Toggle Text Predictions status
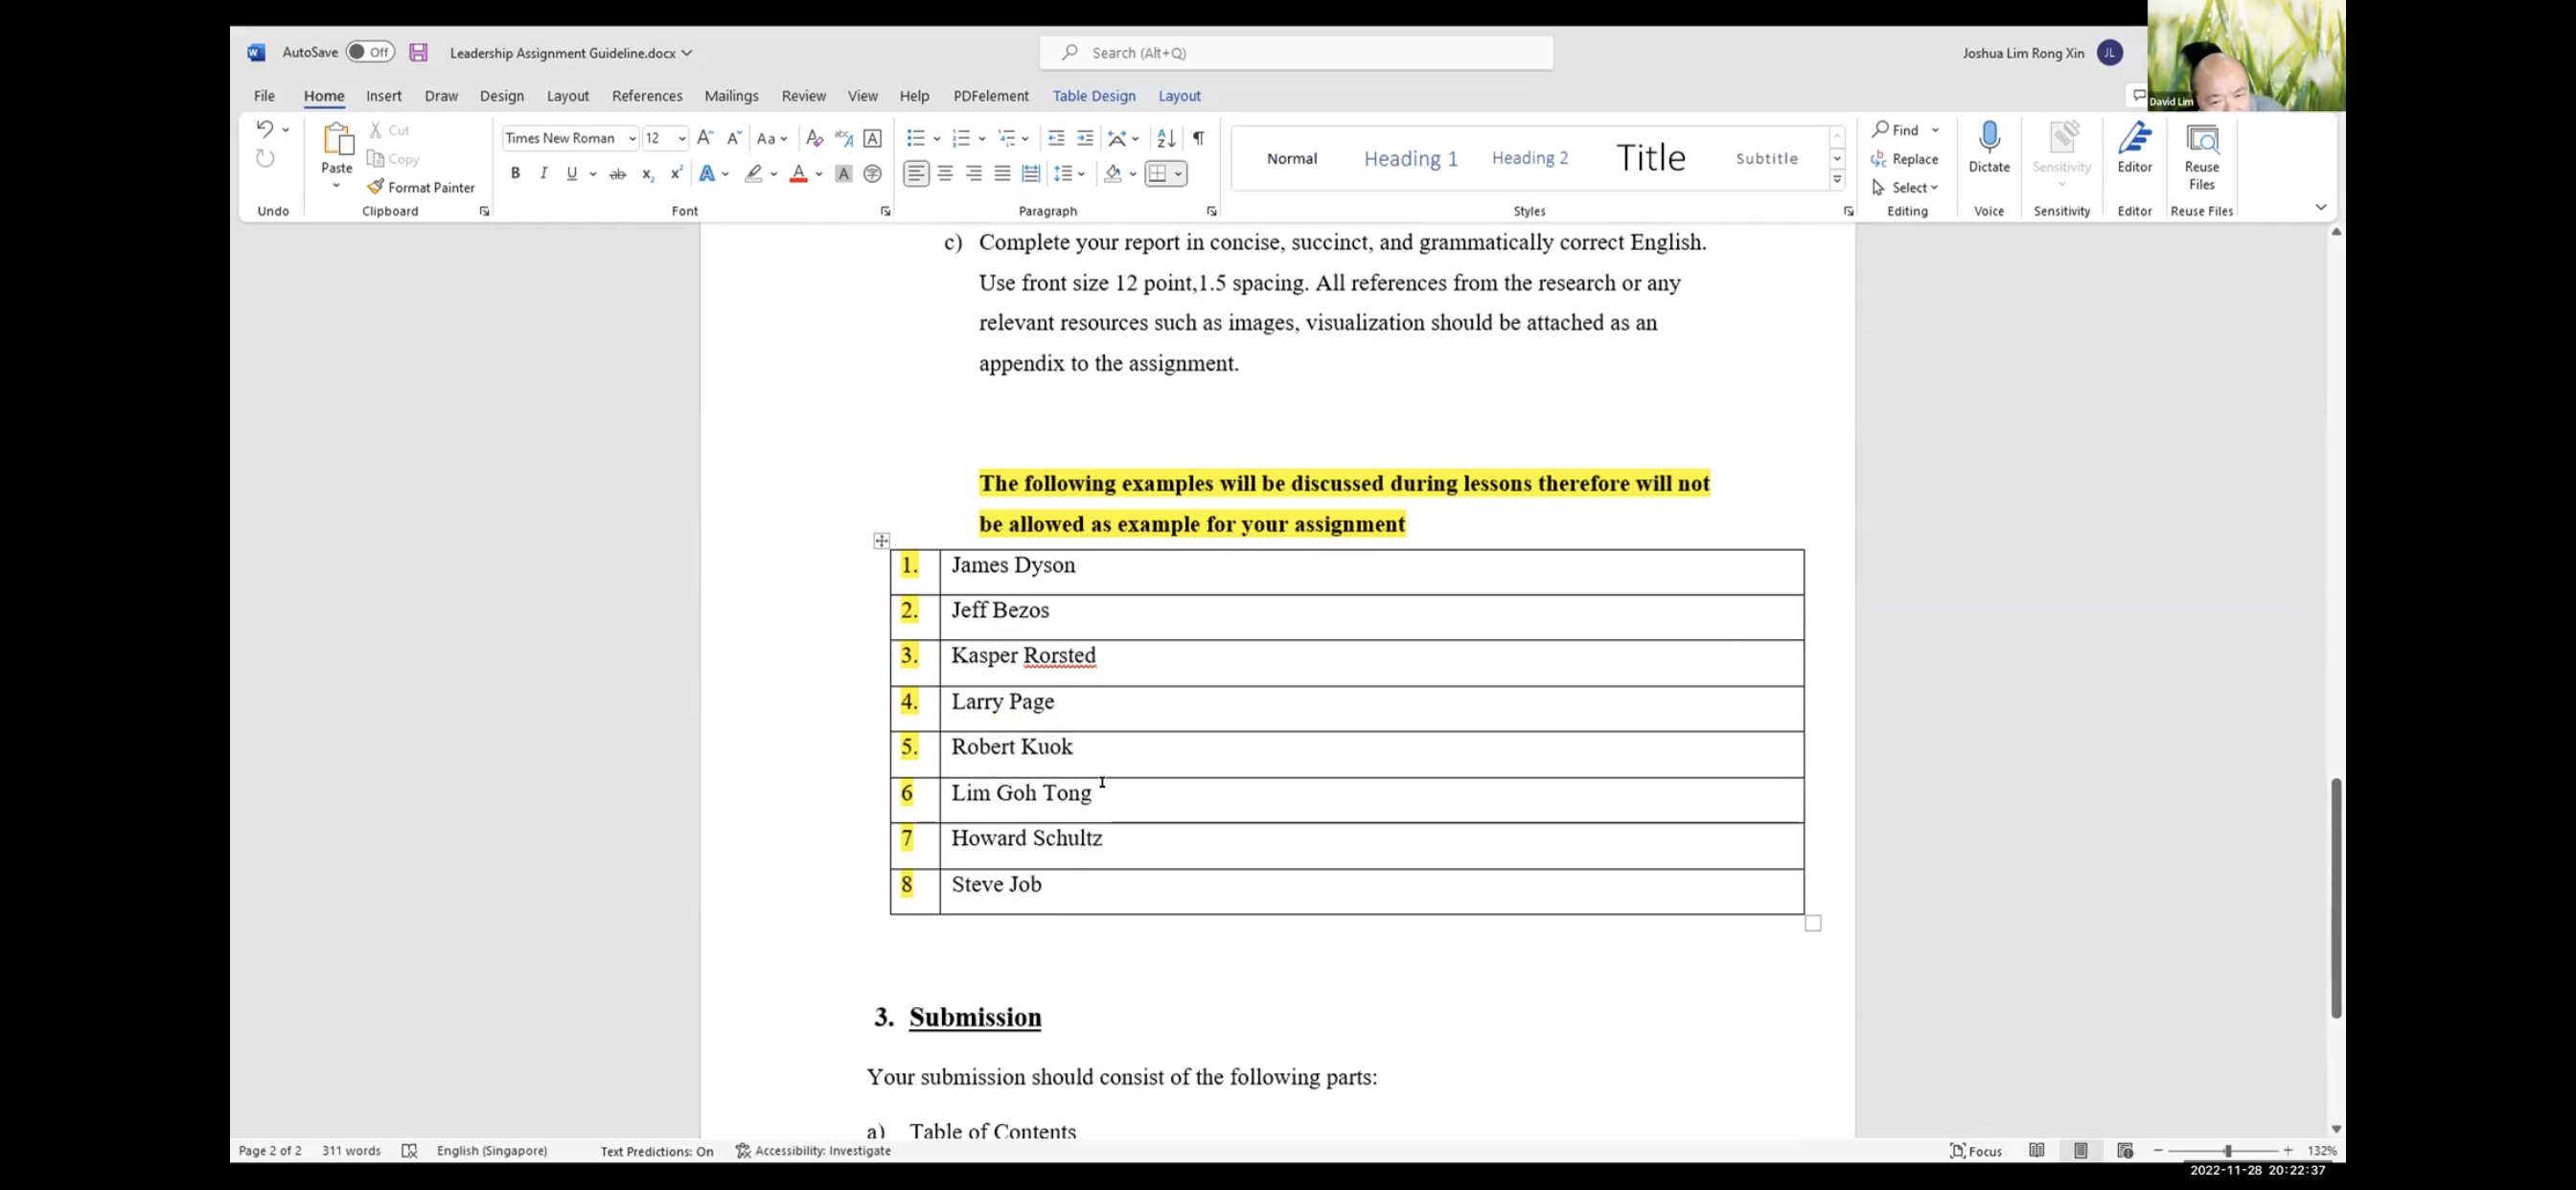The height and width of the screenshot is (1190, 2576). pyautogui.click(x=657, y=1151)
